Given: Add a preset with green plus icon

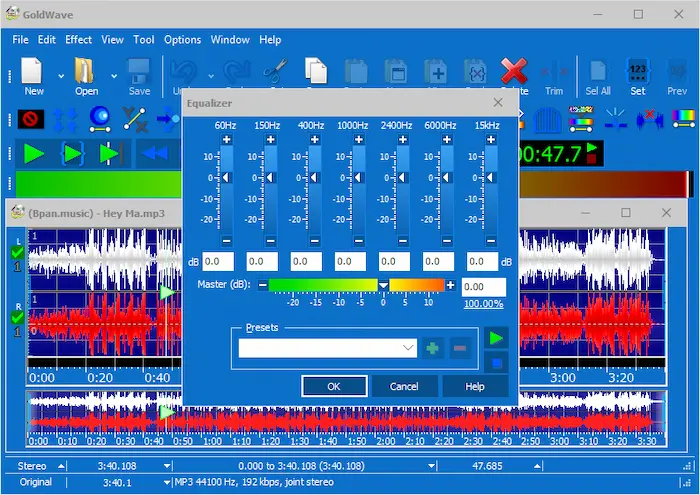Looking at the screenshot, I should click(x=432, y=348).
